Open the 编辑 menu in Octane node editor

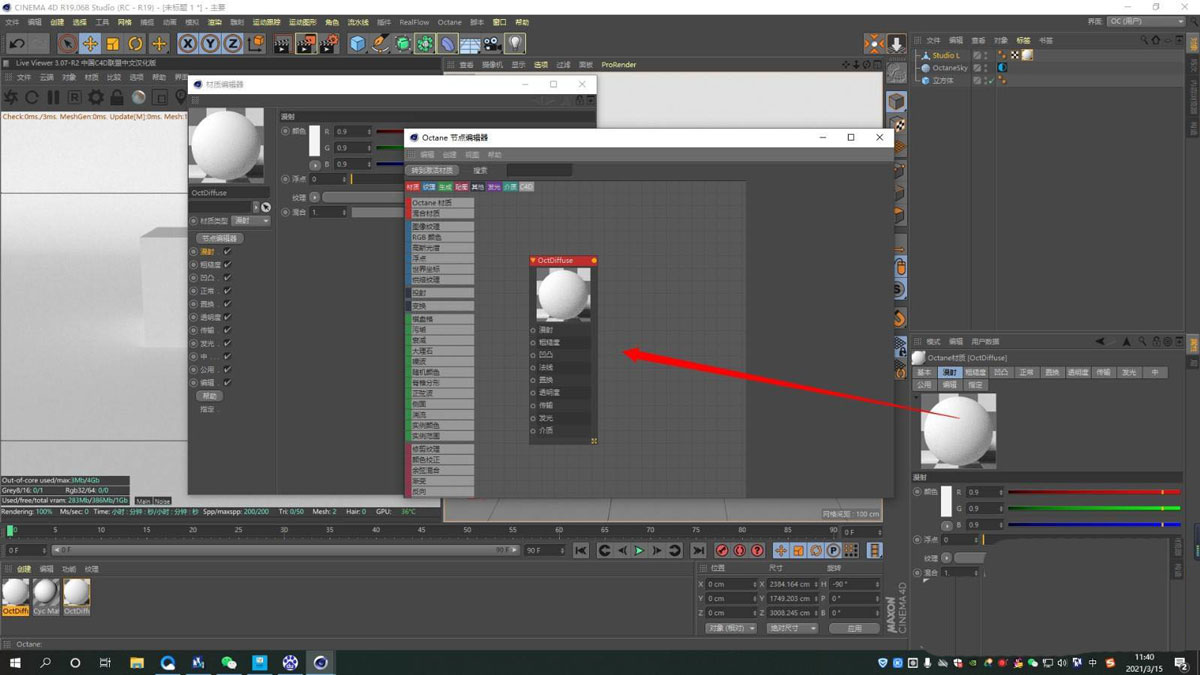pyautogui.click(x=427, y=155)
